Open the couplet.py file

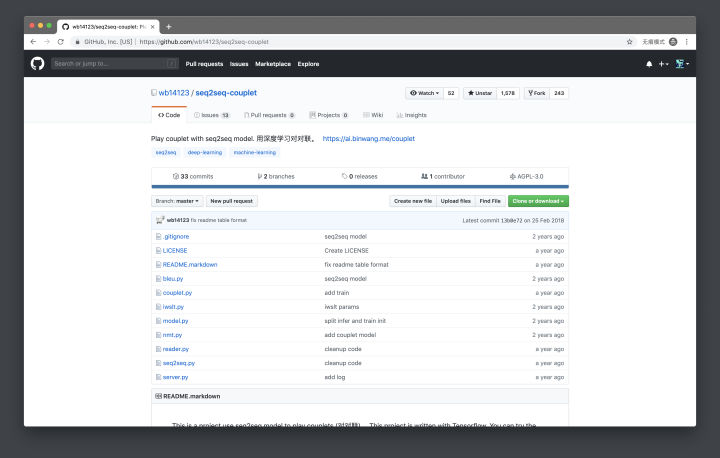[x=177, y=293]
